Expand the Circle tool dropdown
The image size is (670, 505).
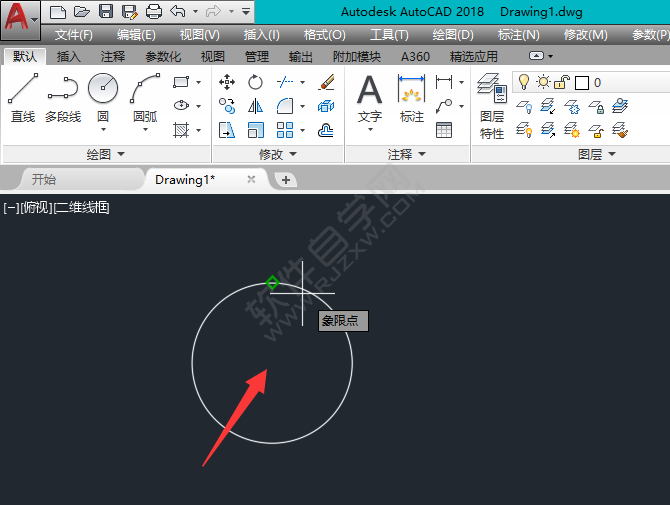point(103,129)
